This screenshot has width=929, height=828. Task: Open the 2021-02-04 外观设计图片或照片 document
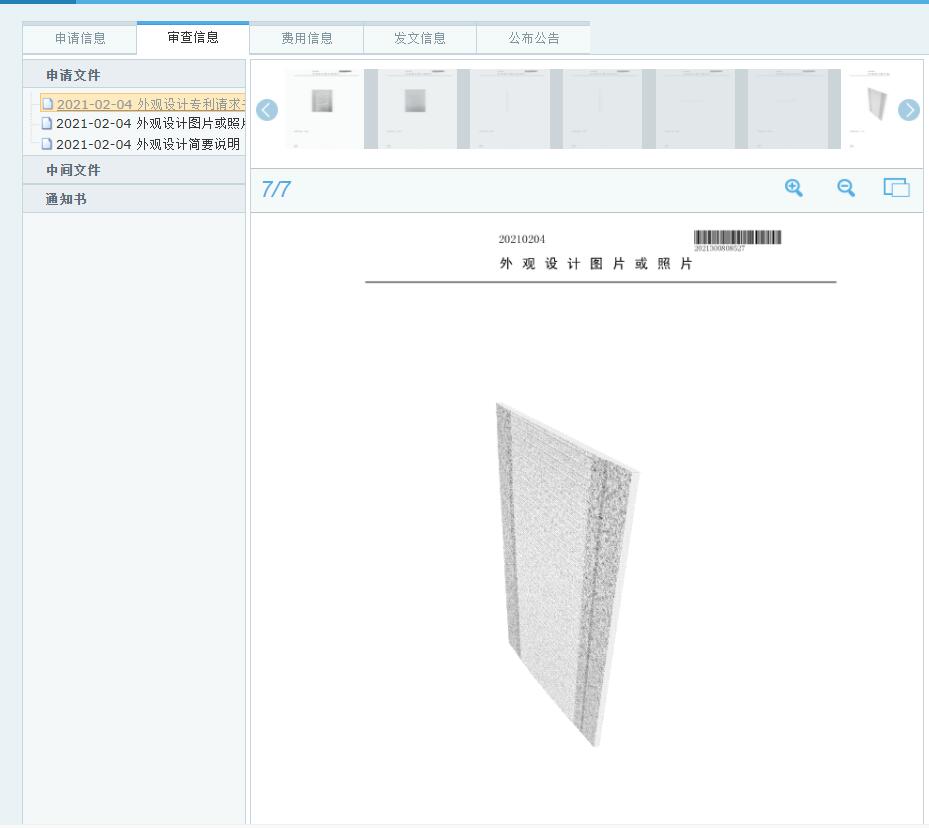(150, 124)
